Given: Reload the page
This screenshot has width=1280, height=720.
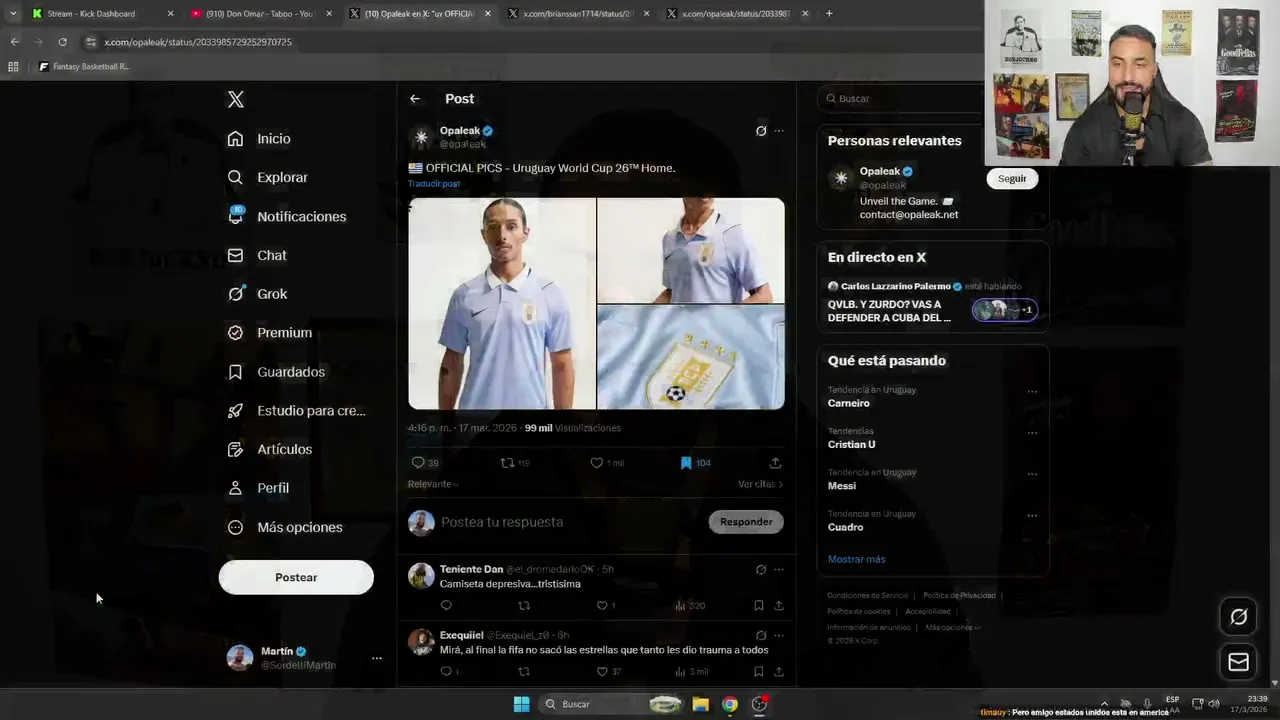Looking at the screenshot, I should [x=62, y=42].
